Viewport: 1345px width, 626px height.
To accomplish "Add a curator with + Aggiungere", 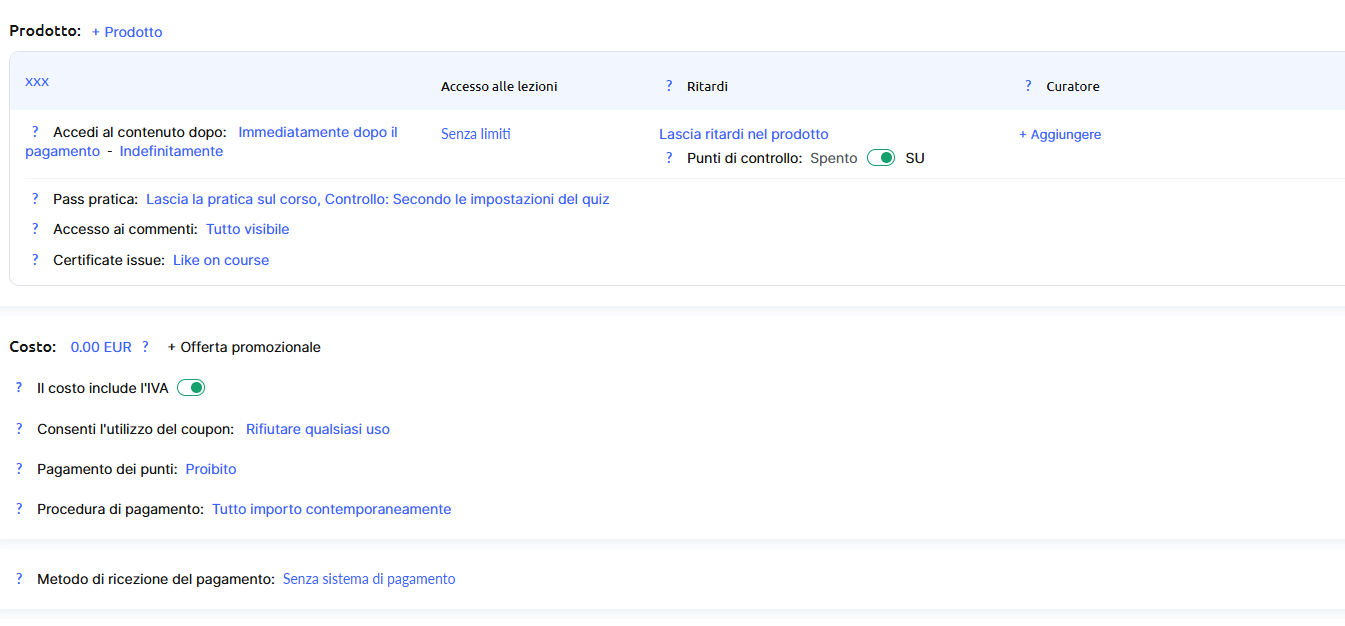I will click(1059, 134).
